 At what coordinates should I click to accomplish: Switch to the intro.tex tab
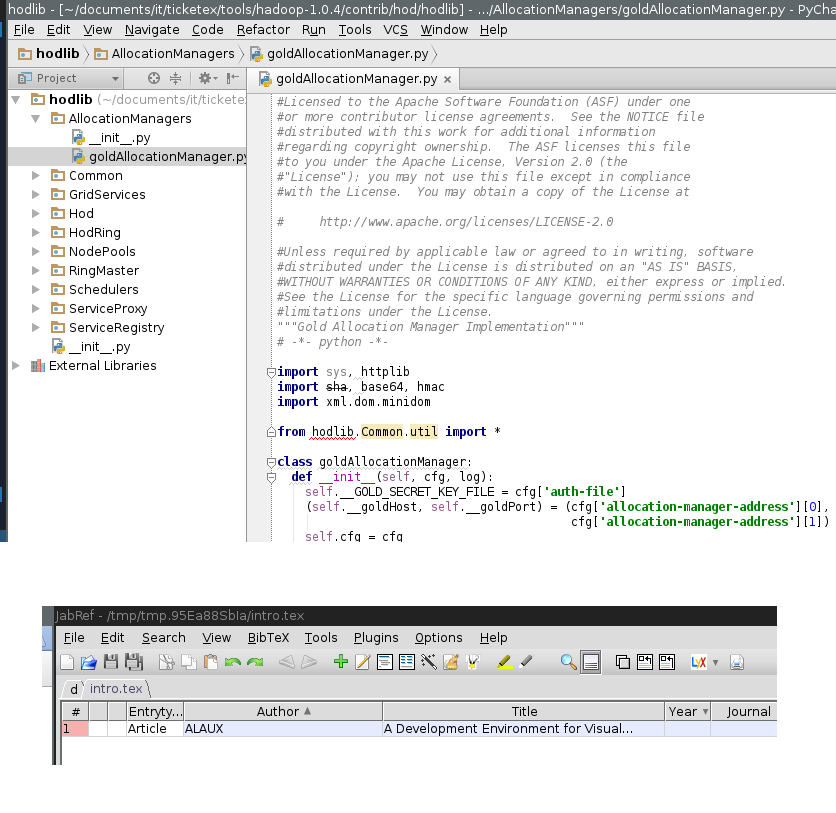point(116,688)
